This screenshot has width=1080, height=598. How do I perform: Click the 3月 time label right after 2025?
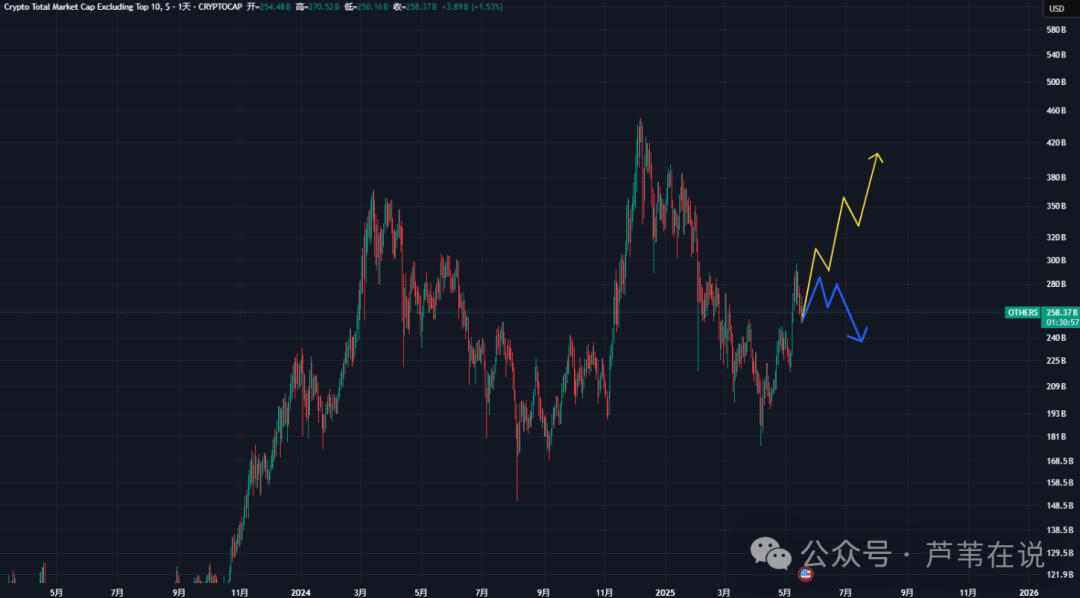(x=725, y=591)
